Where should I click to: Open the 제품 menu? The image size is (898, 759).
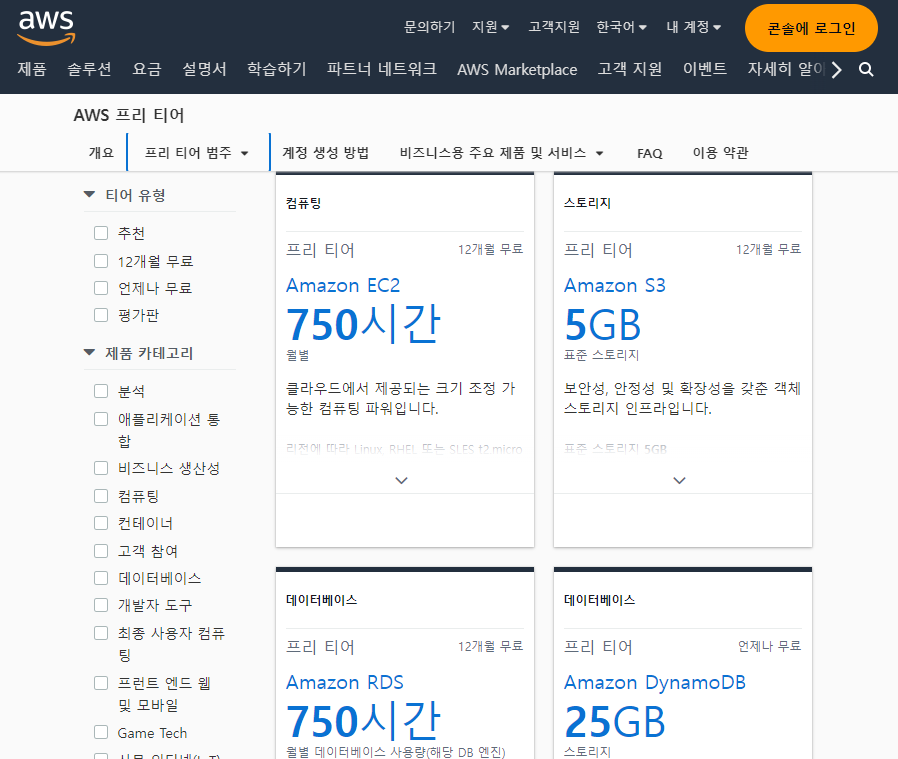[x=31, y=69]
